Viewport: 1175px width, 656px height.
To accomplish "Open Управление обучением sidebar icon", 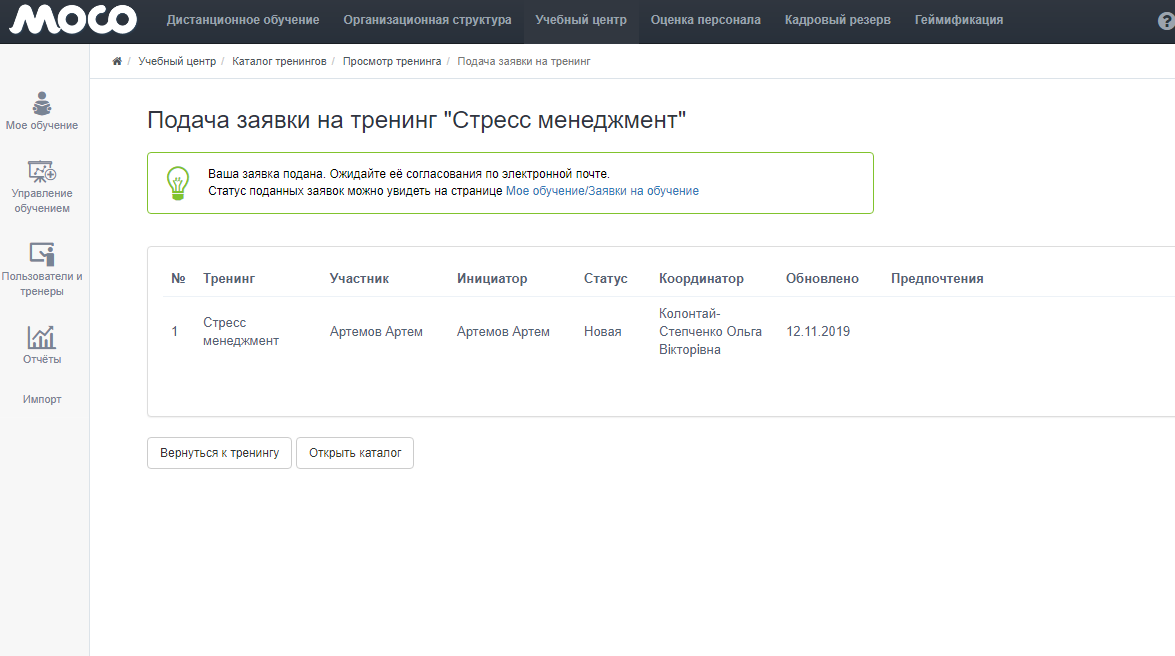I will 42,171.
